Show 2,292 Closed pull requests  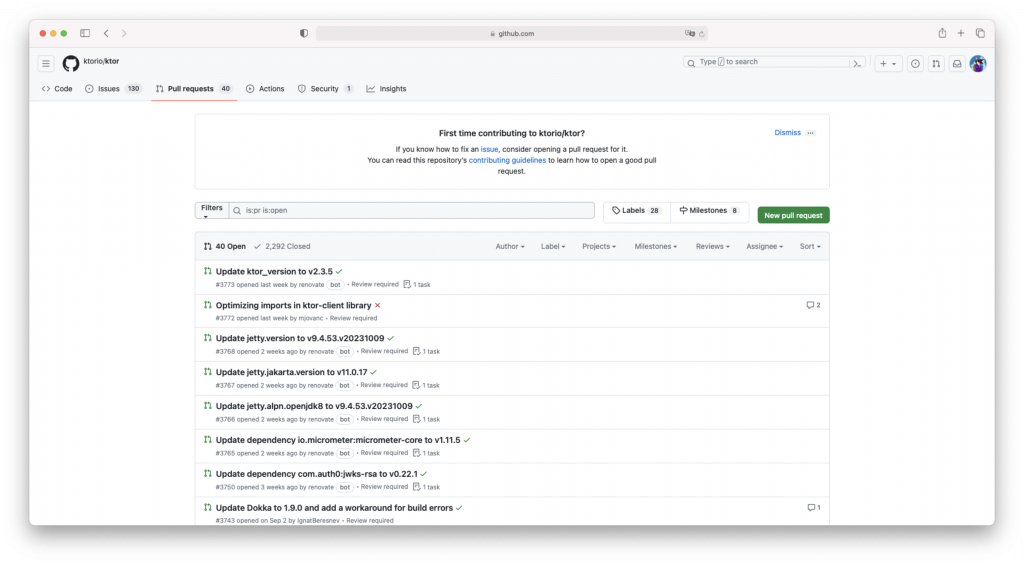tap(282, 246)
